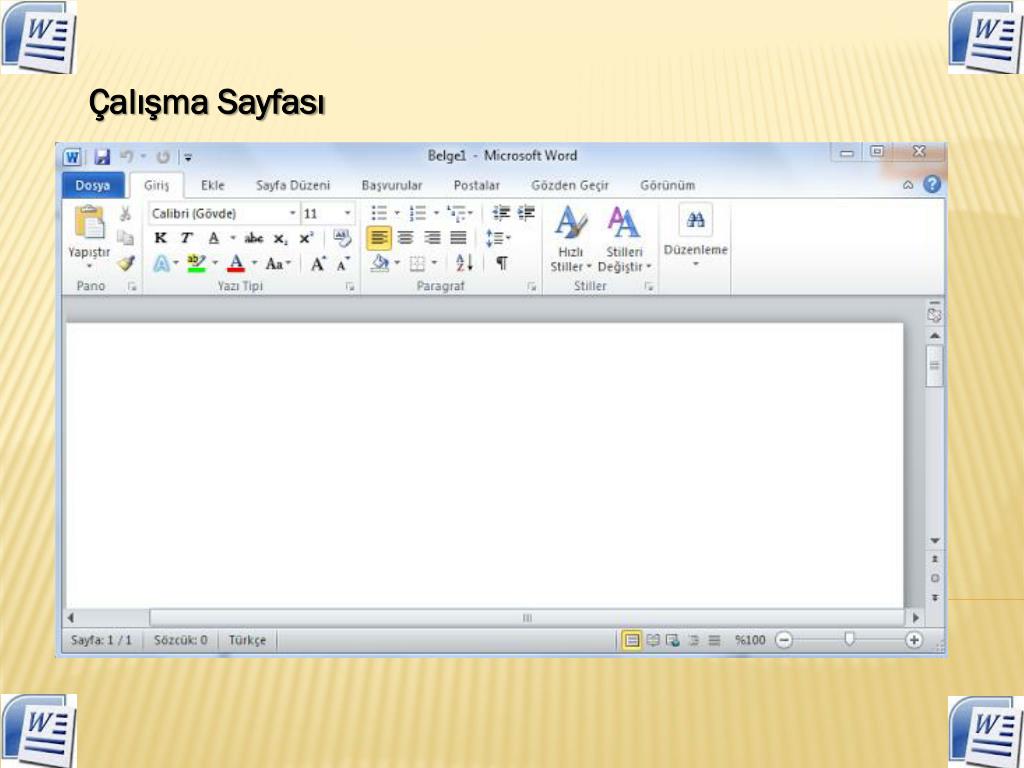Click the Save icon in quick access toolbar
The height and width of the screenshot is (768, 1024).
tap(102, 157)
